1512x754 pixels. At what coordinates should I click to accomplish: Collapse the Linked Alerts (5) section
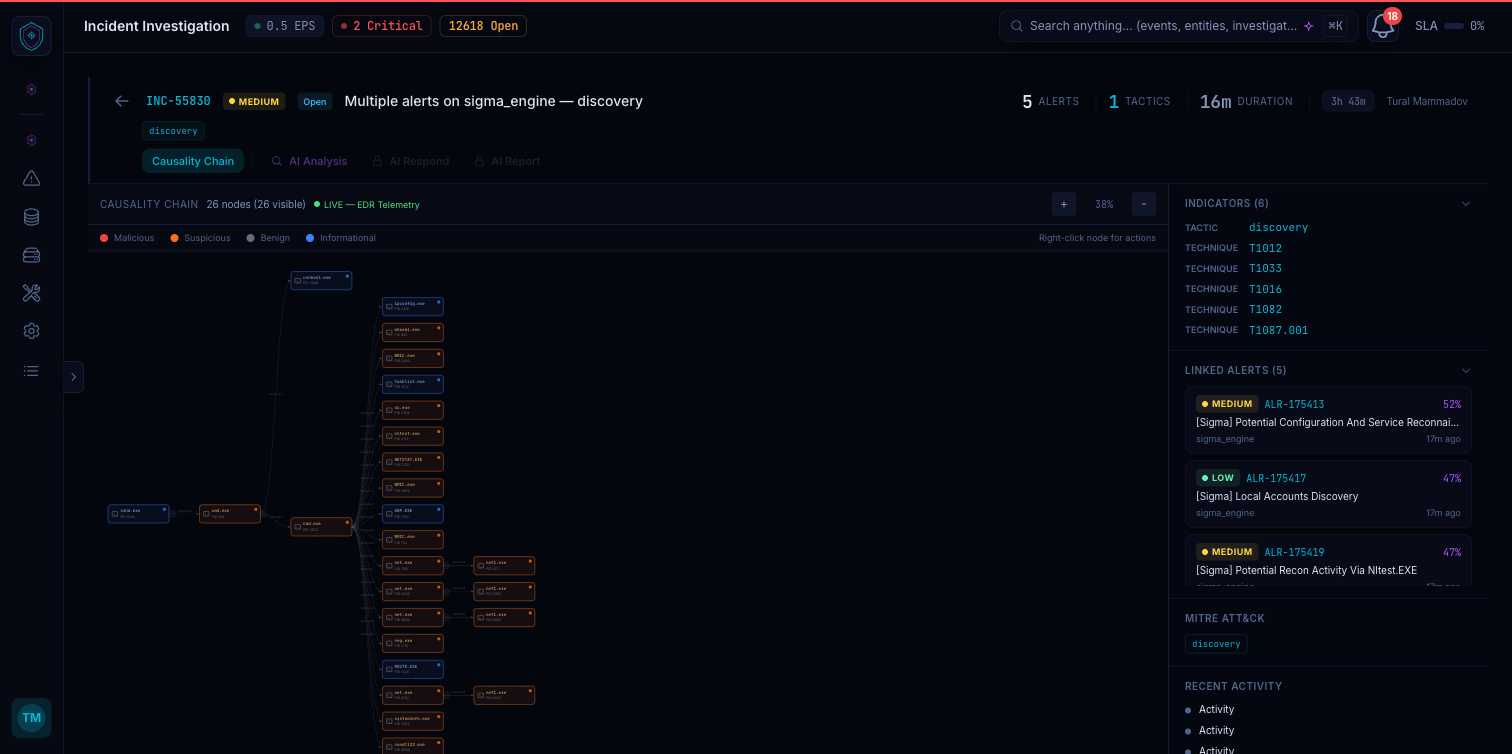1466,371
